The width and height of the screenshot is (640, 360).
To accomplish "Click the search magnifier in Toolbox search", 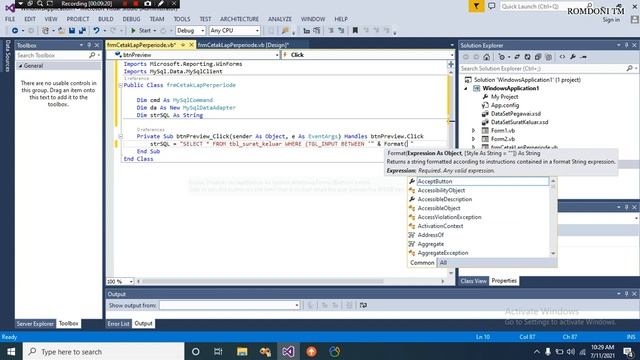I will tap(92, 55).
